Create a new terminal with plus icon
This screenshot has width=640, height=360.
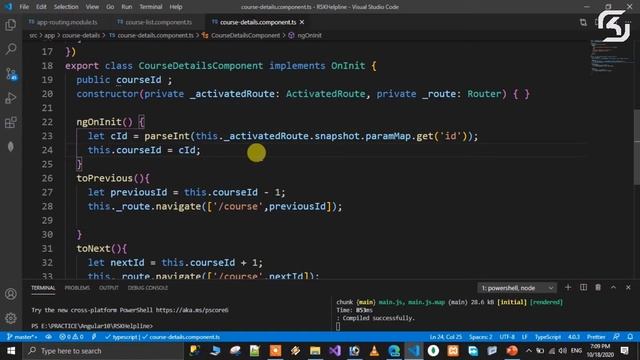point(568,288)
